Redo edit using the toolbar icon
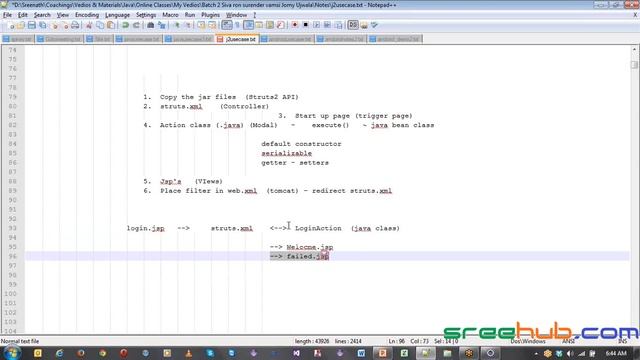This screenshot has height=360, width=640. coord(136,25)
